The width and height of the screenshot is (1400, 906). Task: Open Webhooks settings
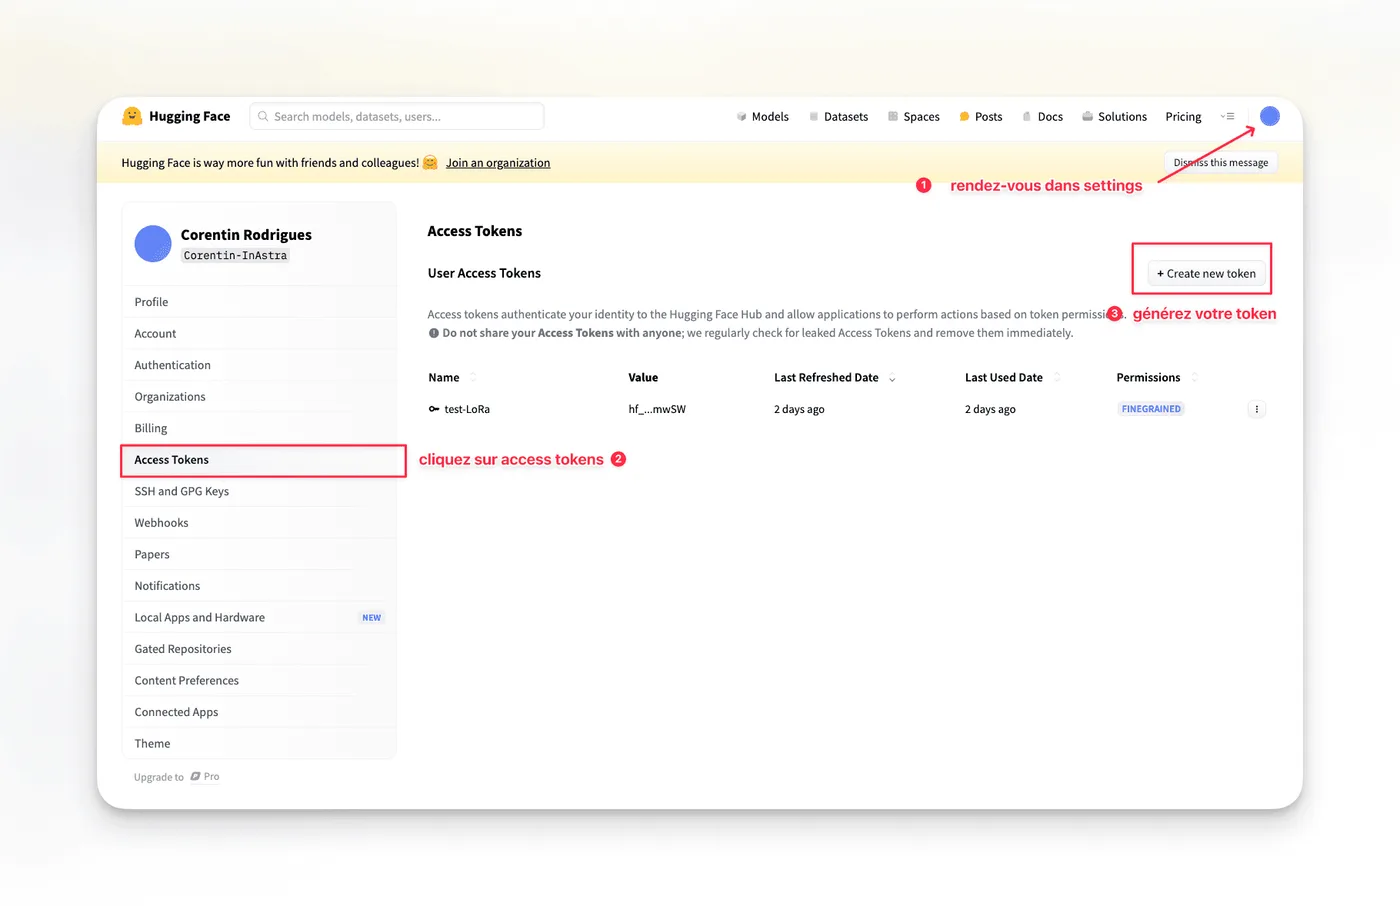pyautogui.click(x=259, y=523)
